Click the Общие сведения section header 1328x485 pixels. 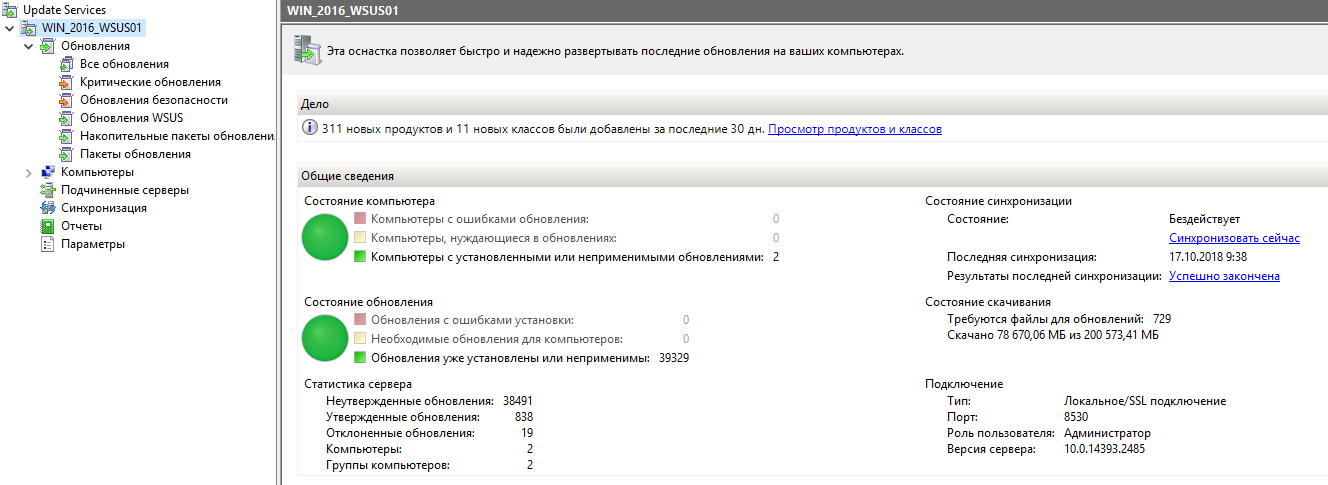[x=348, y=176]
